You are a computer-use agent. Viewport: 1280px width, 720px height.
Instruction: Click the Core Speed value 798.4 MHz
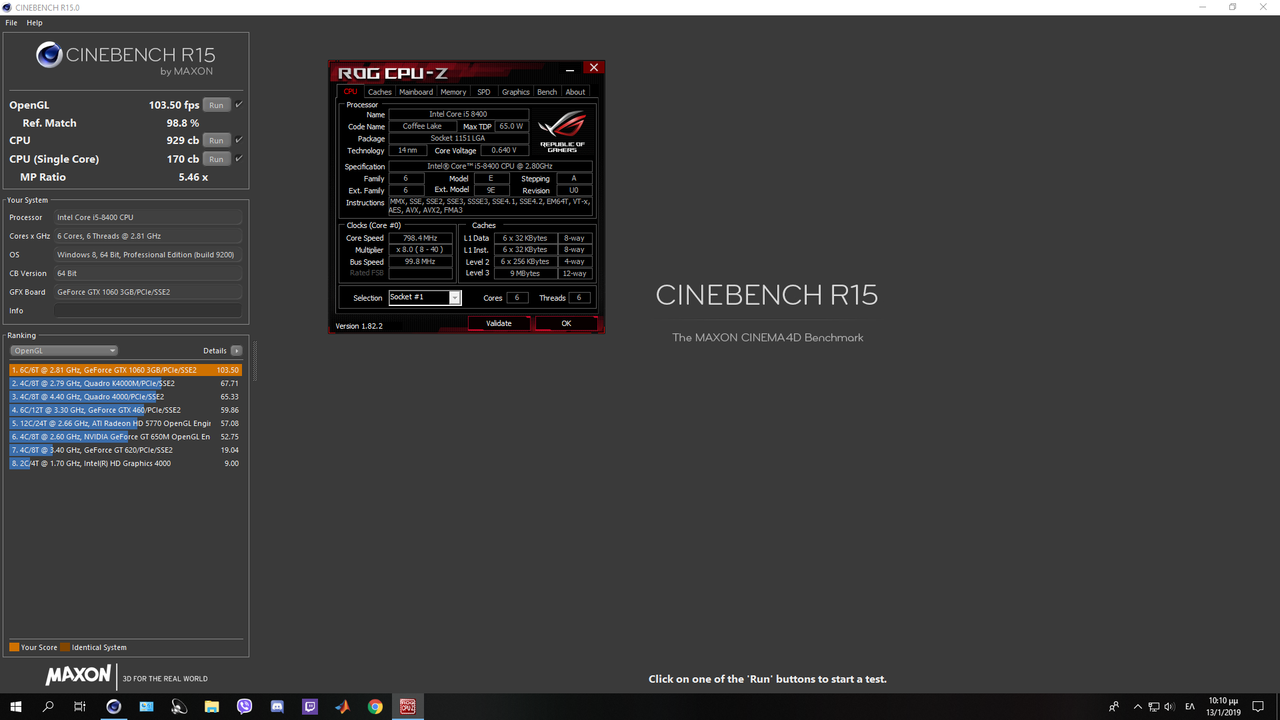tap(420, 238)
